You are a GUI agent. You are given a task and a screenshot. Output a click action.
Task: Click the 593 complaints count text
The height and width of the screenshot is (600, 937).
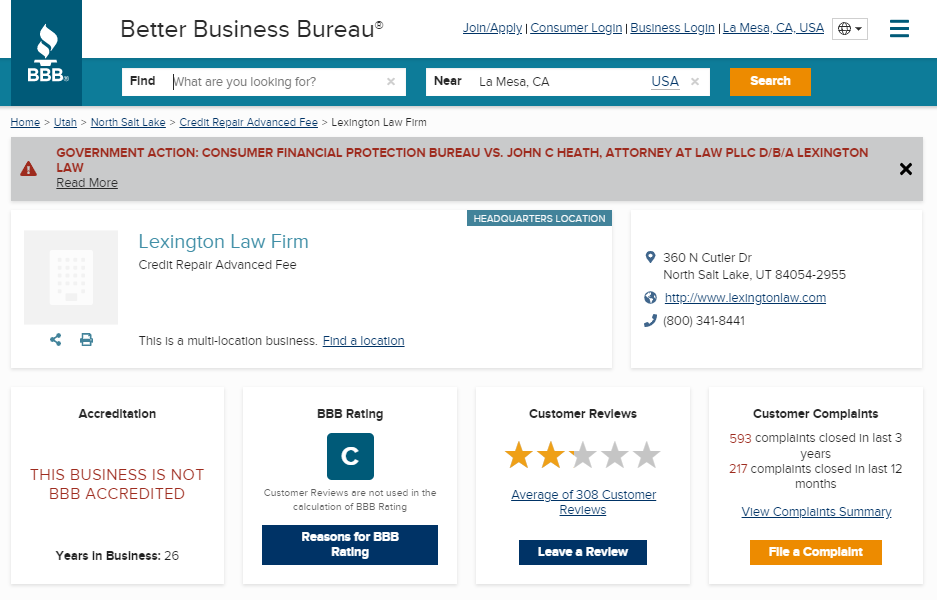740,439
